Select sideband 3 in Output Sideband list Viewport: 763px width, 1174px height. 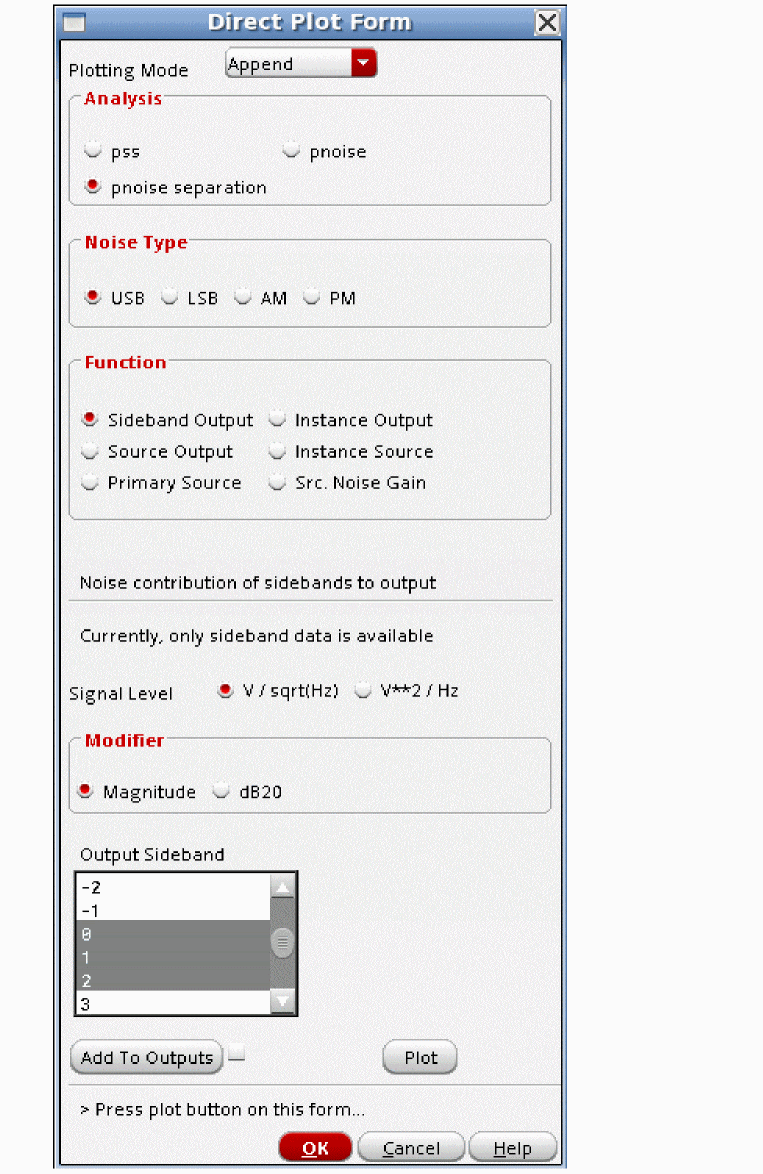pyautogui.click(x=173, y=1003)
